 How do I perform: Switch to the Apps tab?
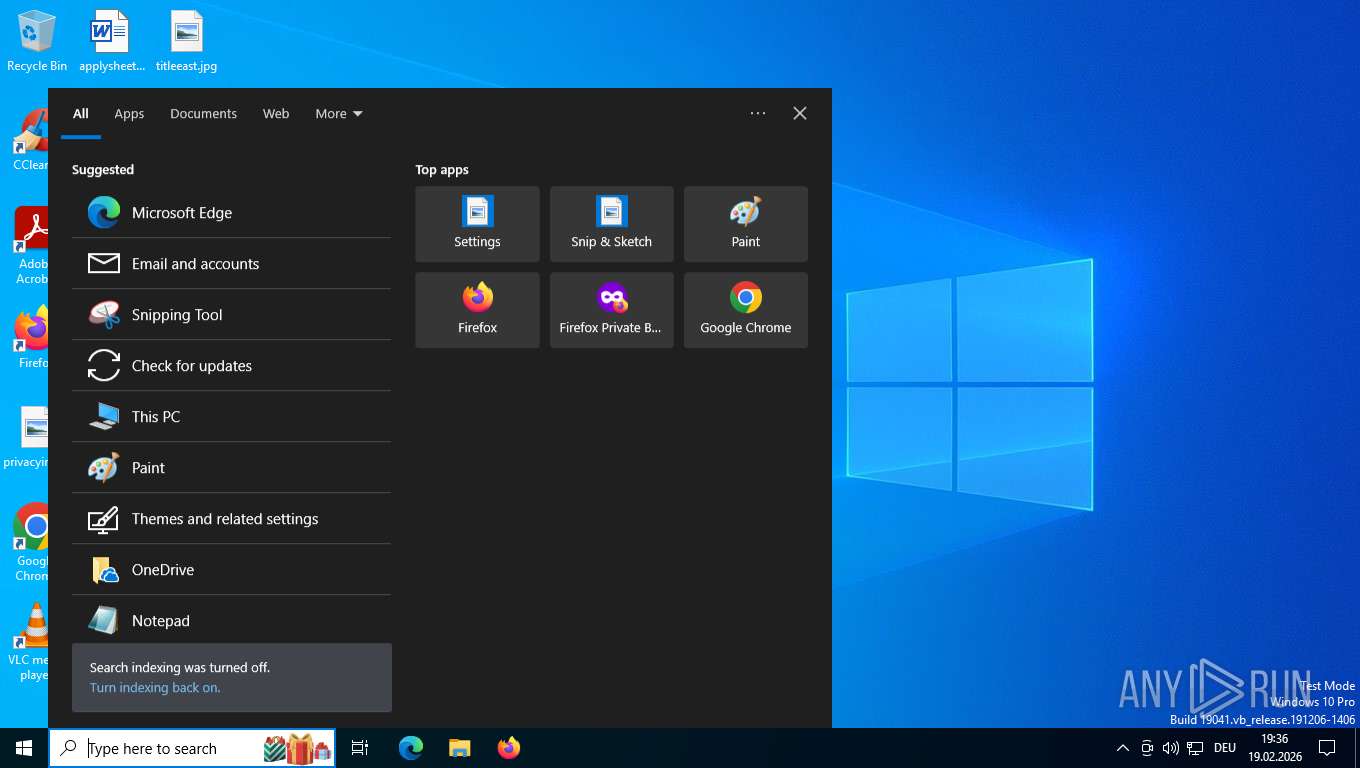129,113
